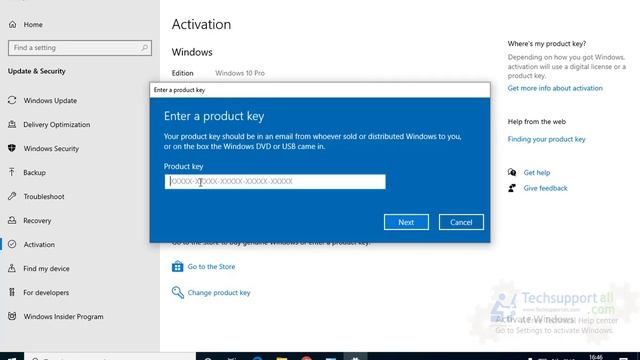Click the Windows Insider Program icon
The width and height of the screenshot is (640, 360).
[x=12, y=316]
